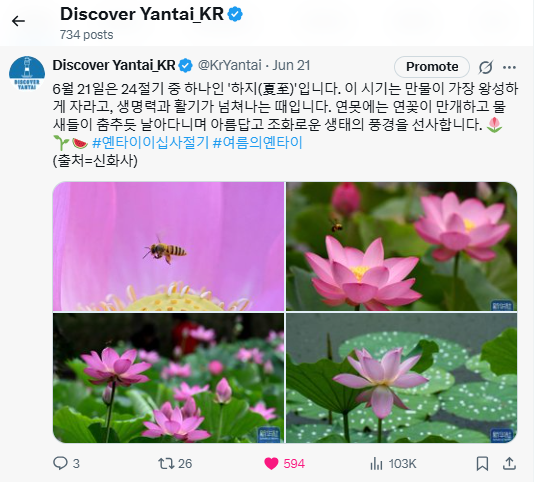
Task: Open the @KrYantai handle link
Action: coord(229,65)
